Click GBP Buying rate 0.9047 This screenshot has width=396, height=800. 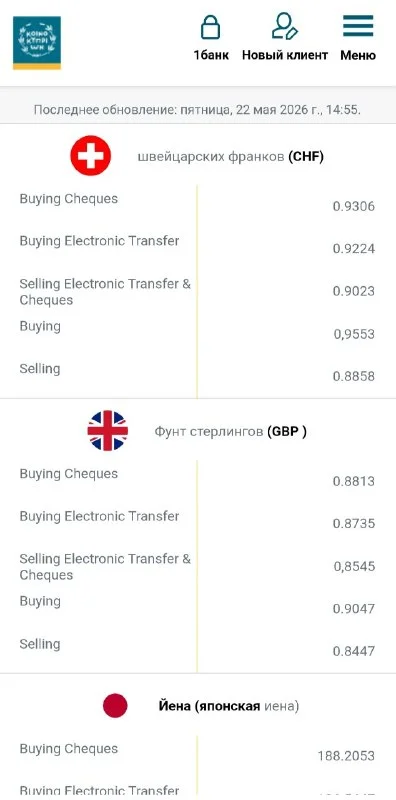(x=354, y=609)
